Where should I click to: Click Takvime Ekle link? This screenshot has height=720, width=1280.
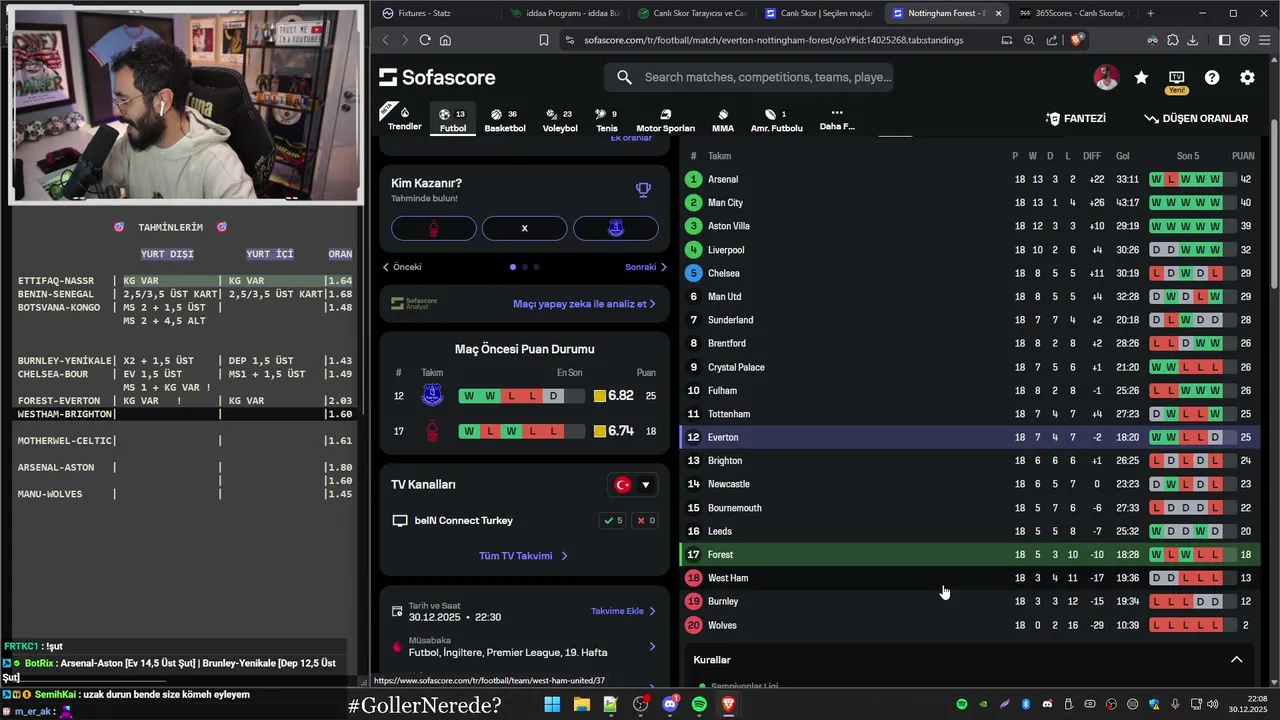623,611
